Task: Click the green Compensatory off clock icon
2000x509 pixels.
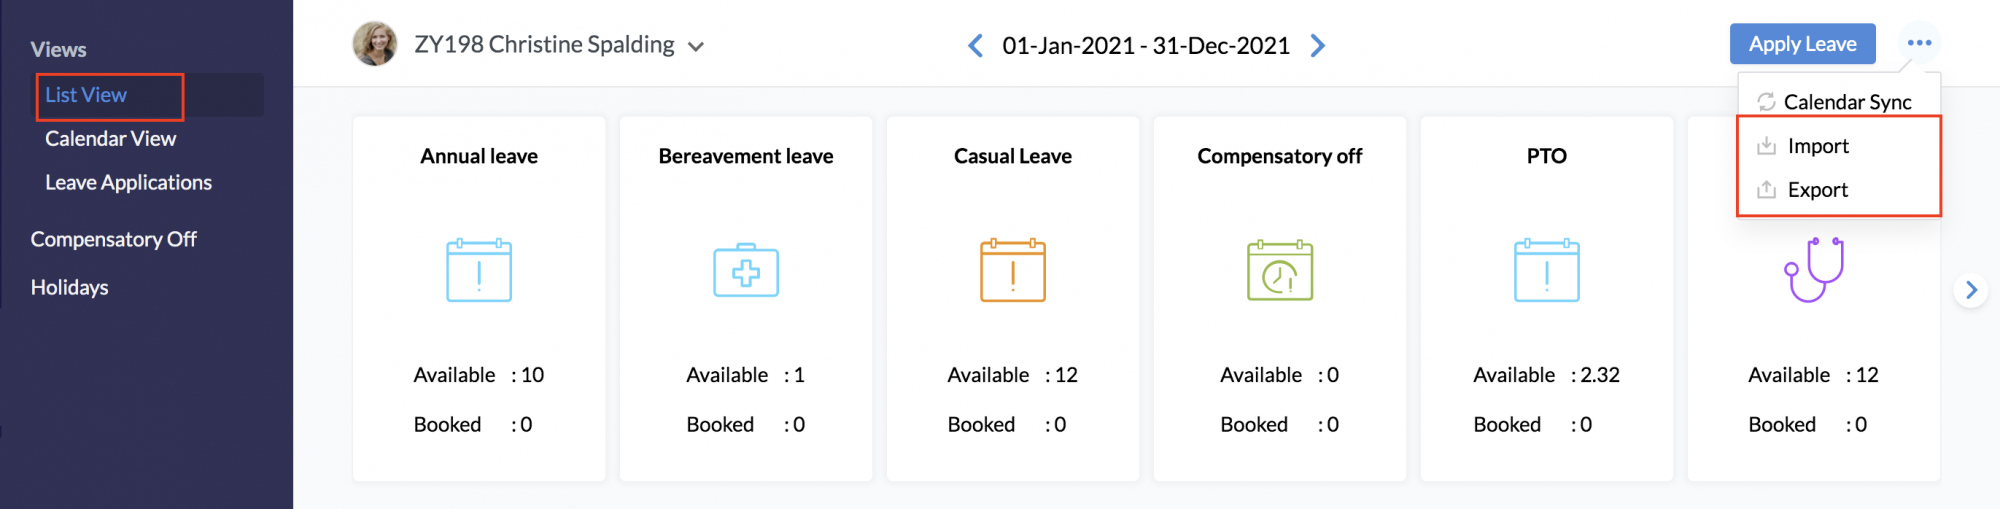Action: click(x=1280, y=270)
